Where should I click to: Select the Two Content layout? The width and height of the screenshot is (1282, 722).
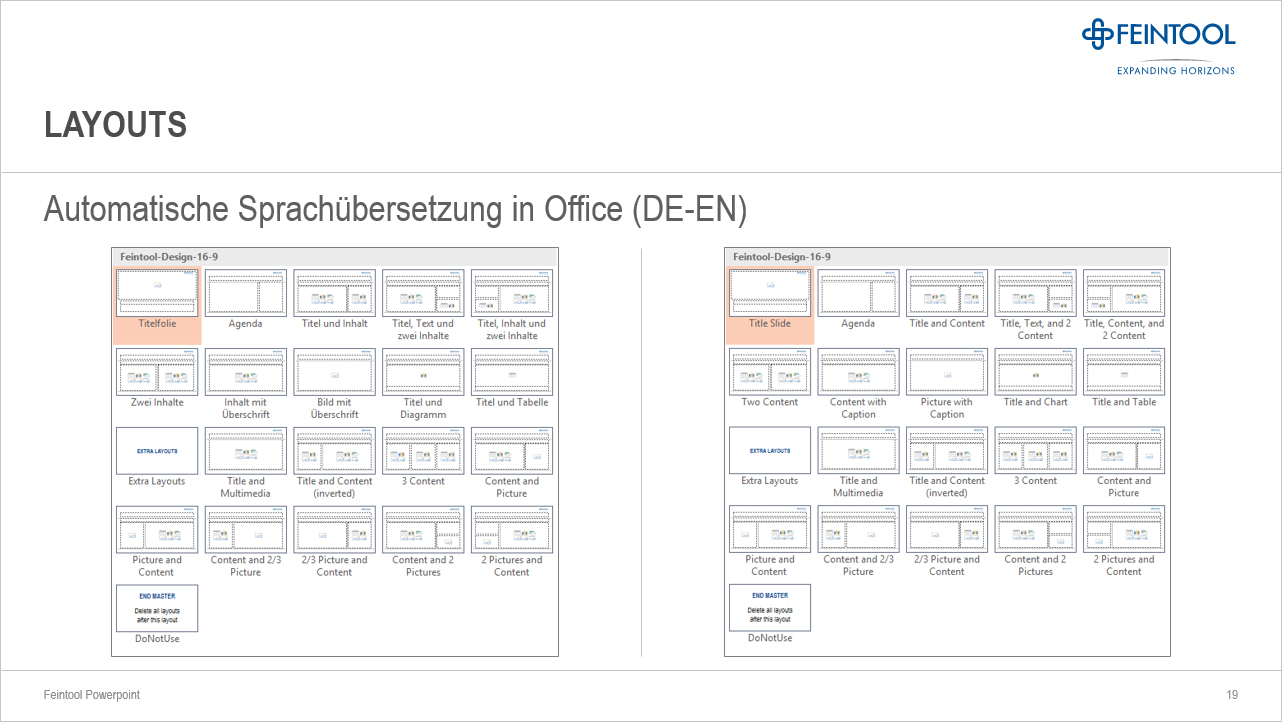click(x=770, y=372)
